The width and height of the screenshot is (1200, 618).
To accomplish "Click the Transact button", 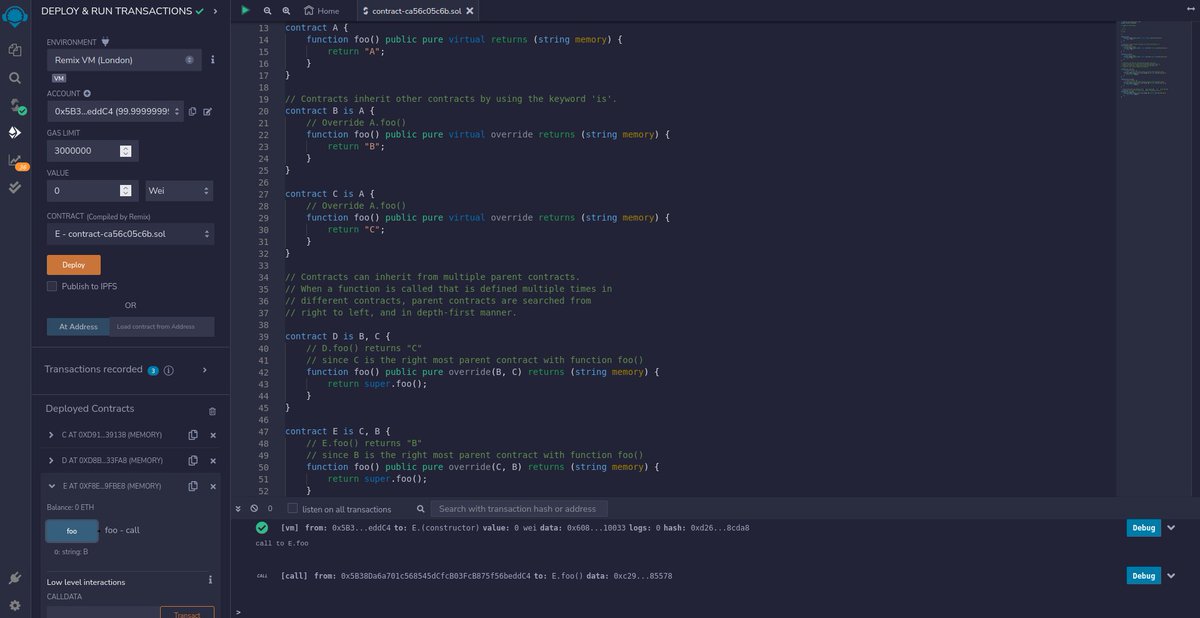I will [x=187, y=612].
